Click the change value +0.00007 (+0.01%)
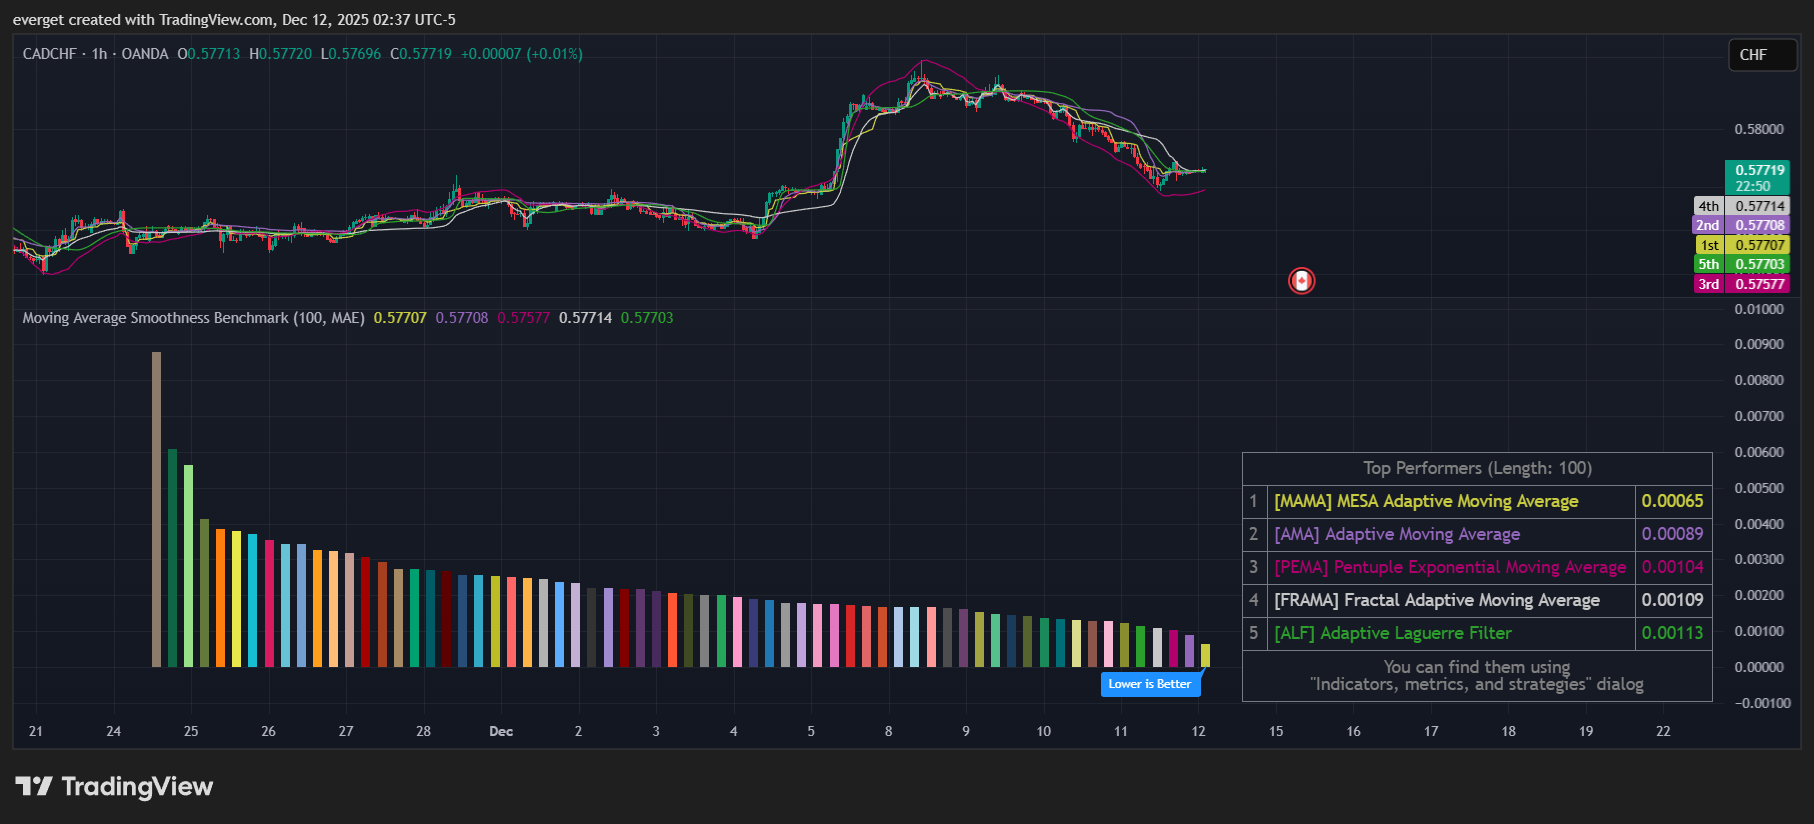Viewport: 1814px width, 824px height. 522,54
